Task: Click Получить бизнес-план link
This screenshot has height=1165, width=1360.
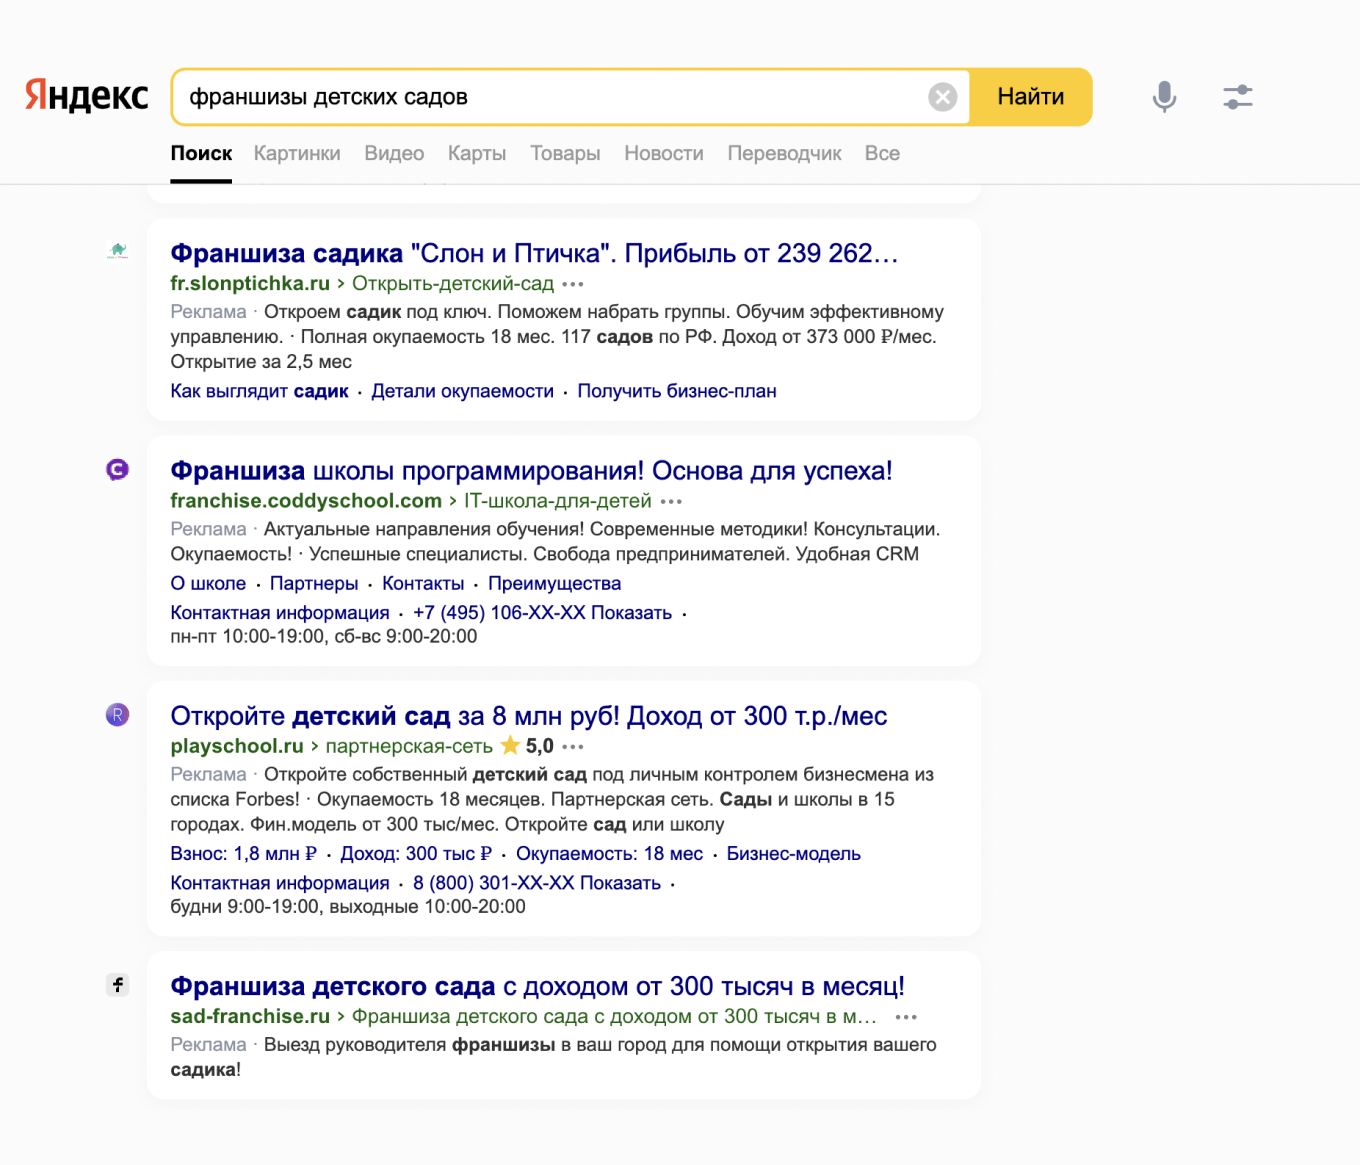Action: (677, 391)
